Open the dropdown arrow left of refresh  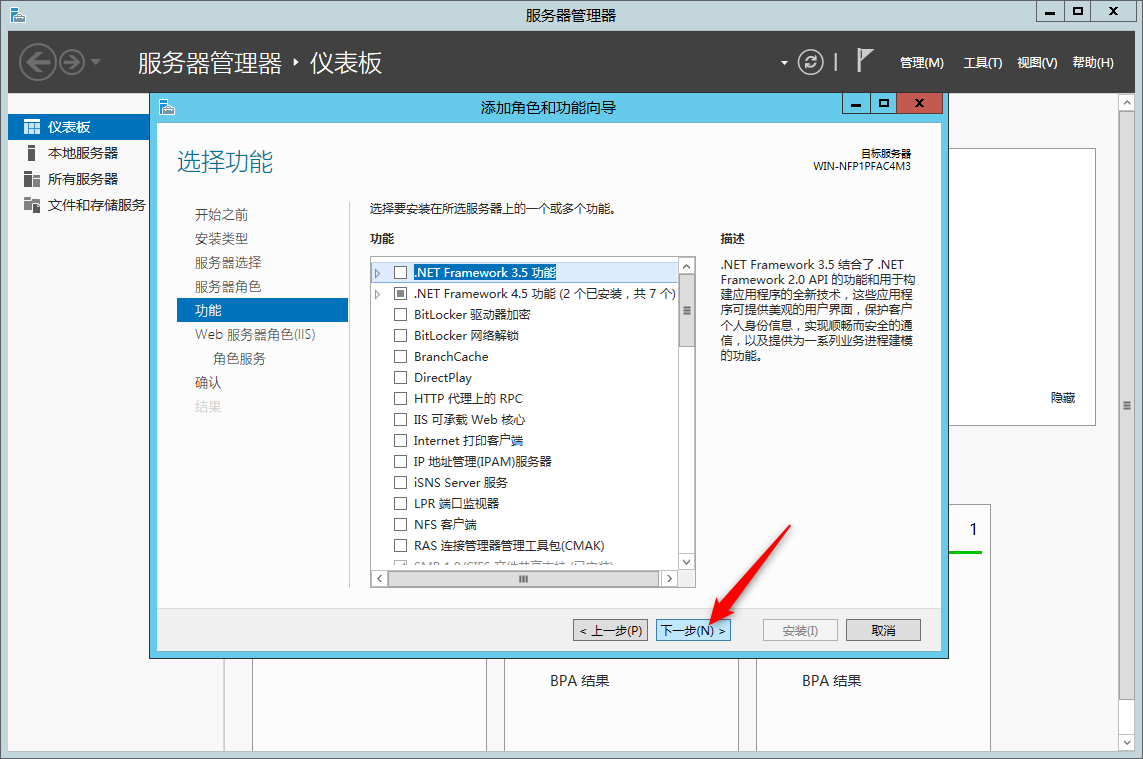click(784, 63)
